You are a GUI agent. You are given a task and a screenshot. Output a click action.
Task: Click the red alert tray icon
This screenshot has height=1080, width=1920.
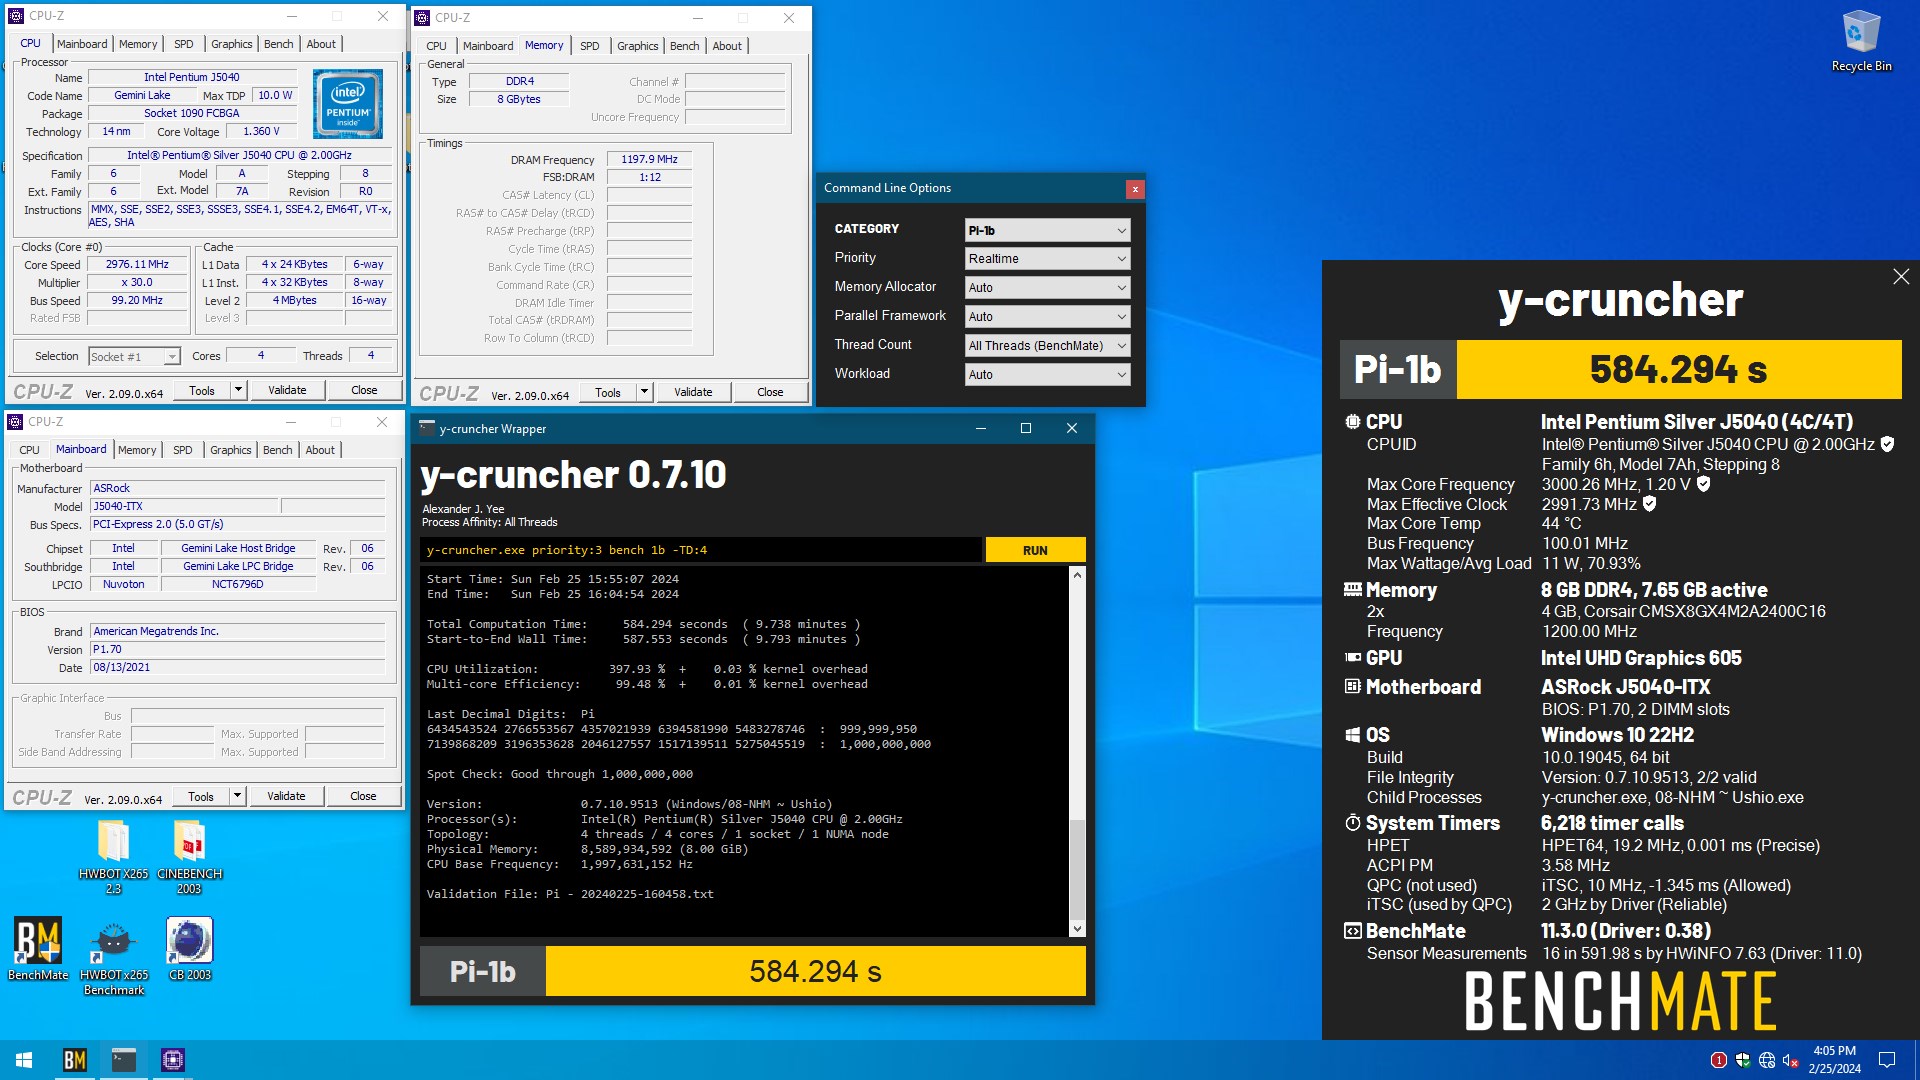coord(1718,1060)
